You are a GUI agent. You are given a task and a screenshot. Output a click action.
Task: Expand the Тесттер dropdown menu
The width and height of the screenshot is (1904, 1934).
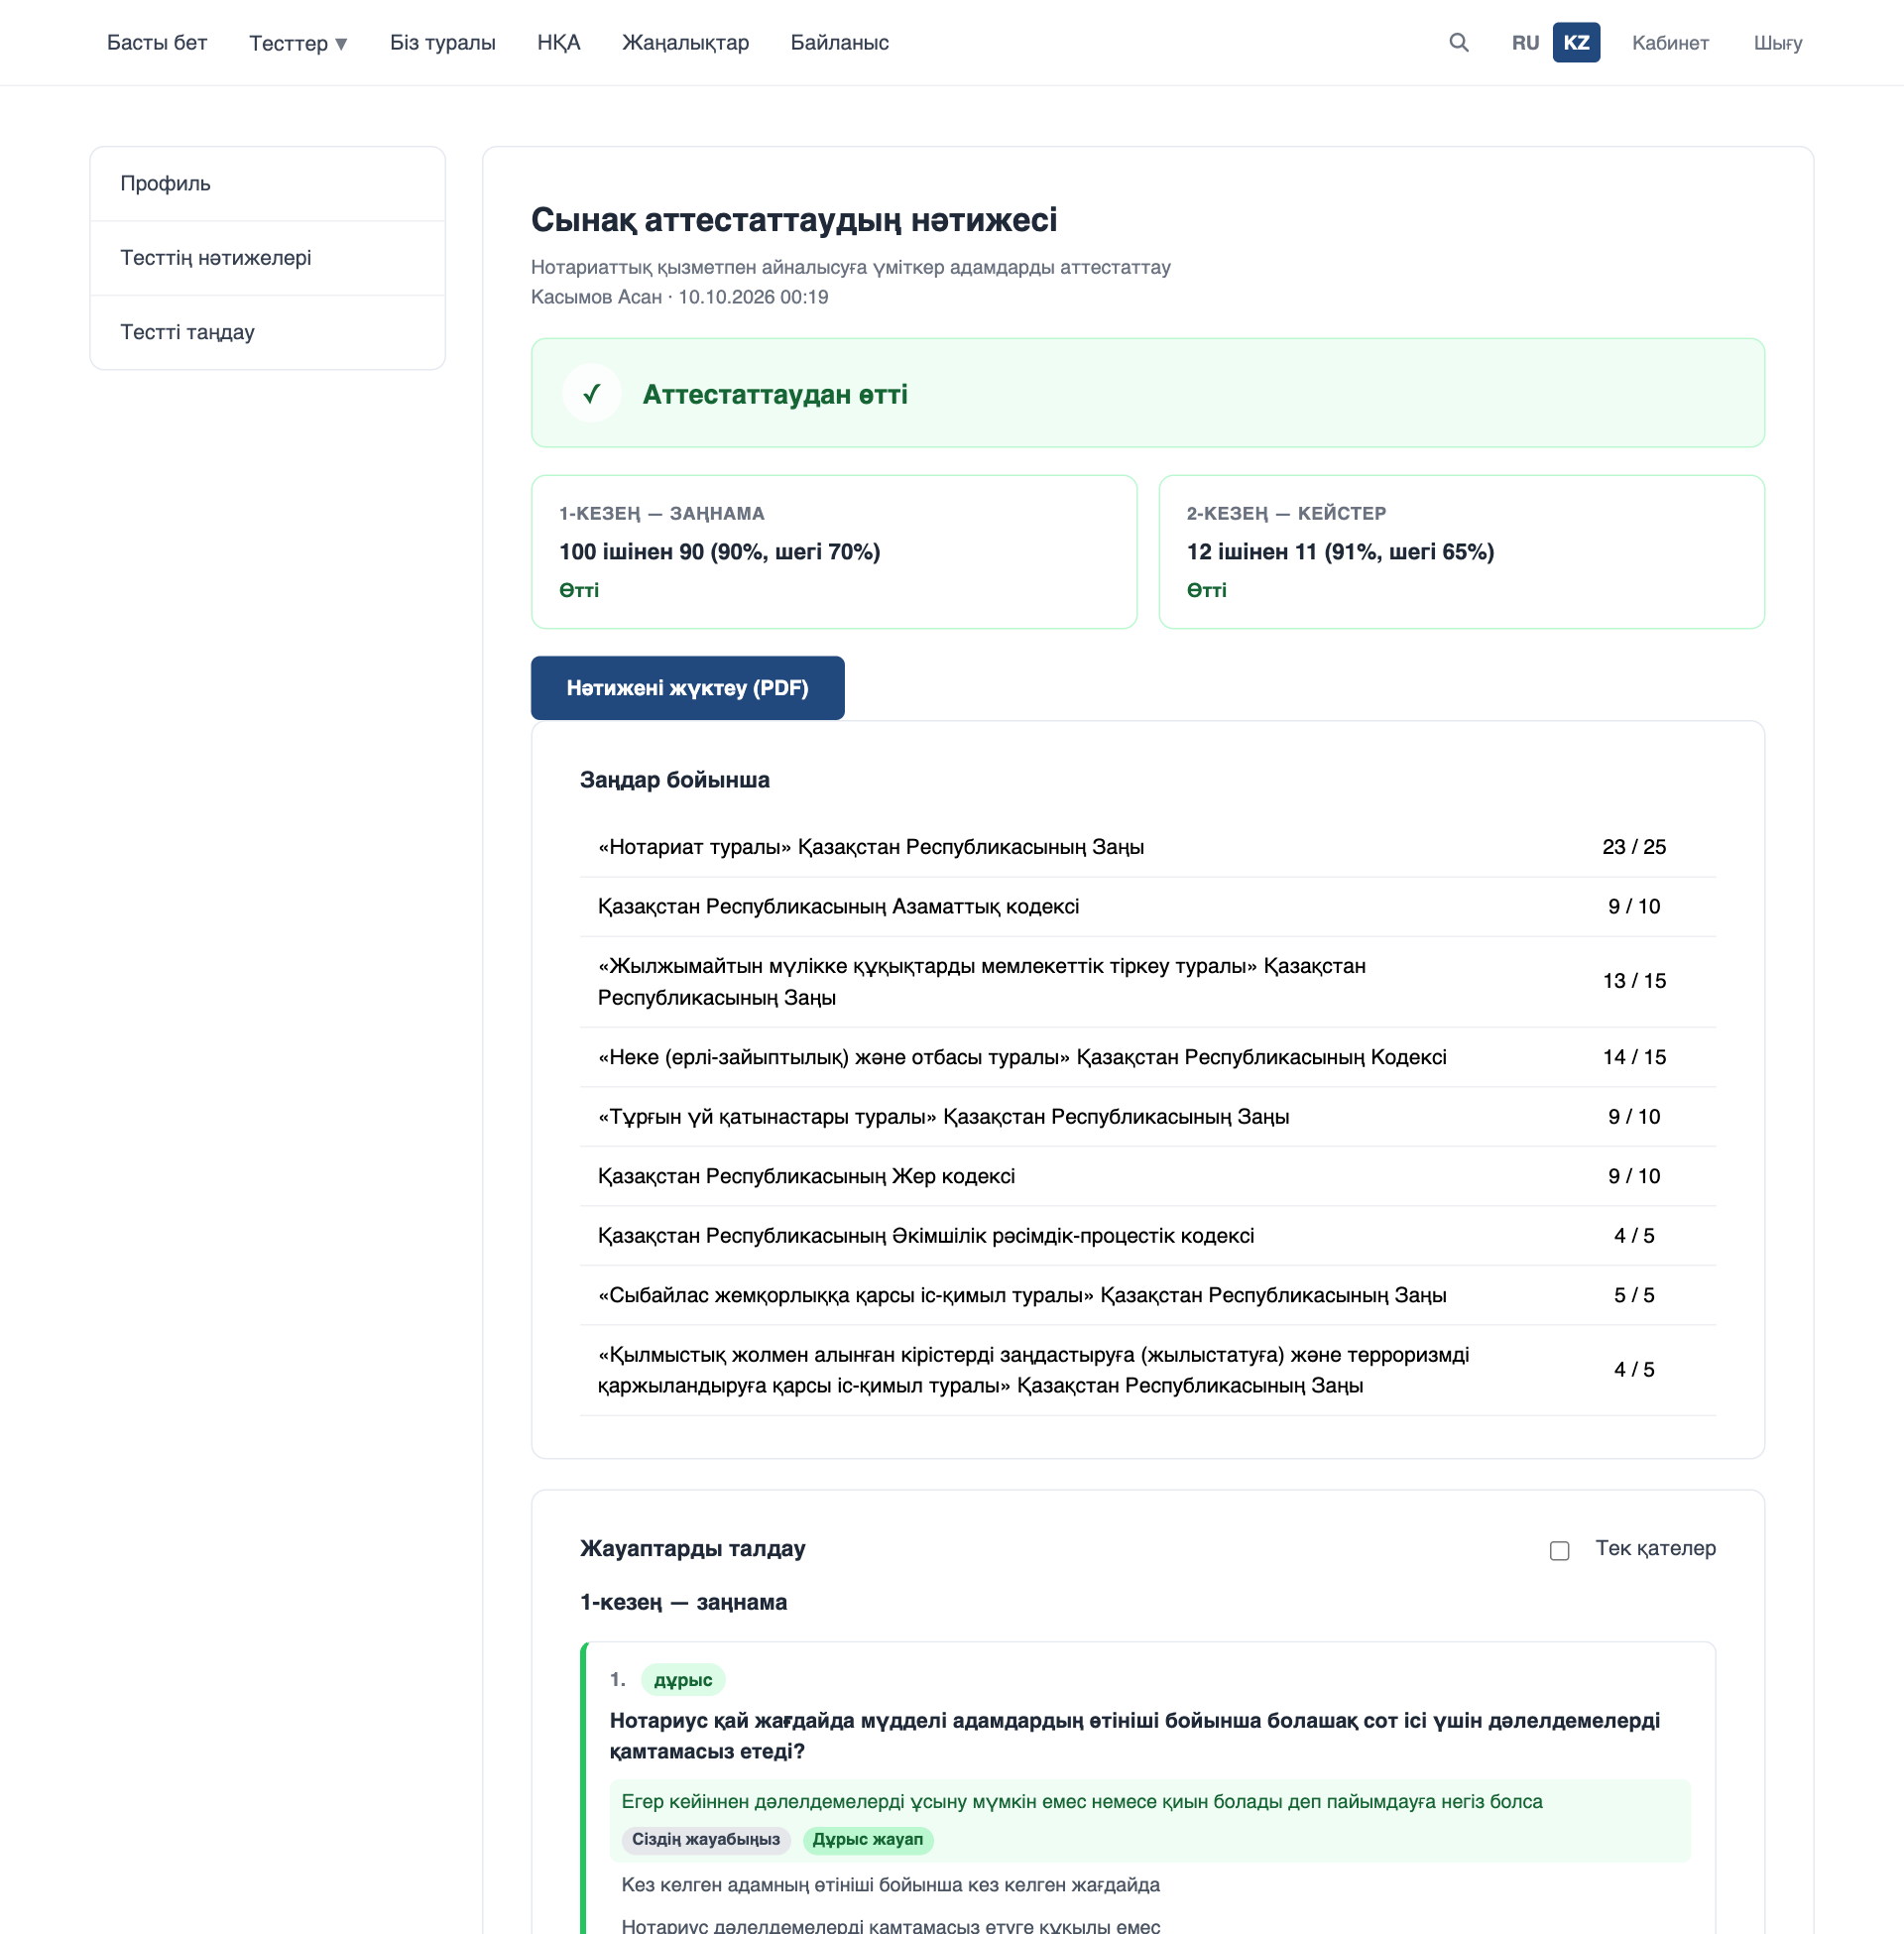coord(298,43)
